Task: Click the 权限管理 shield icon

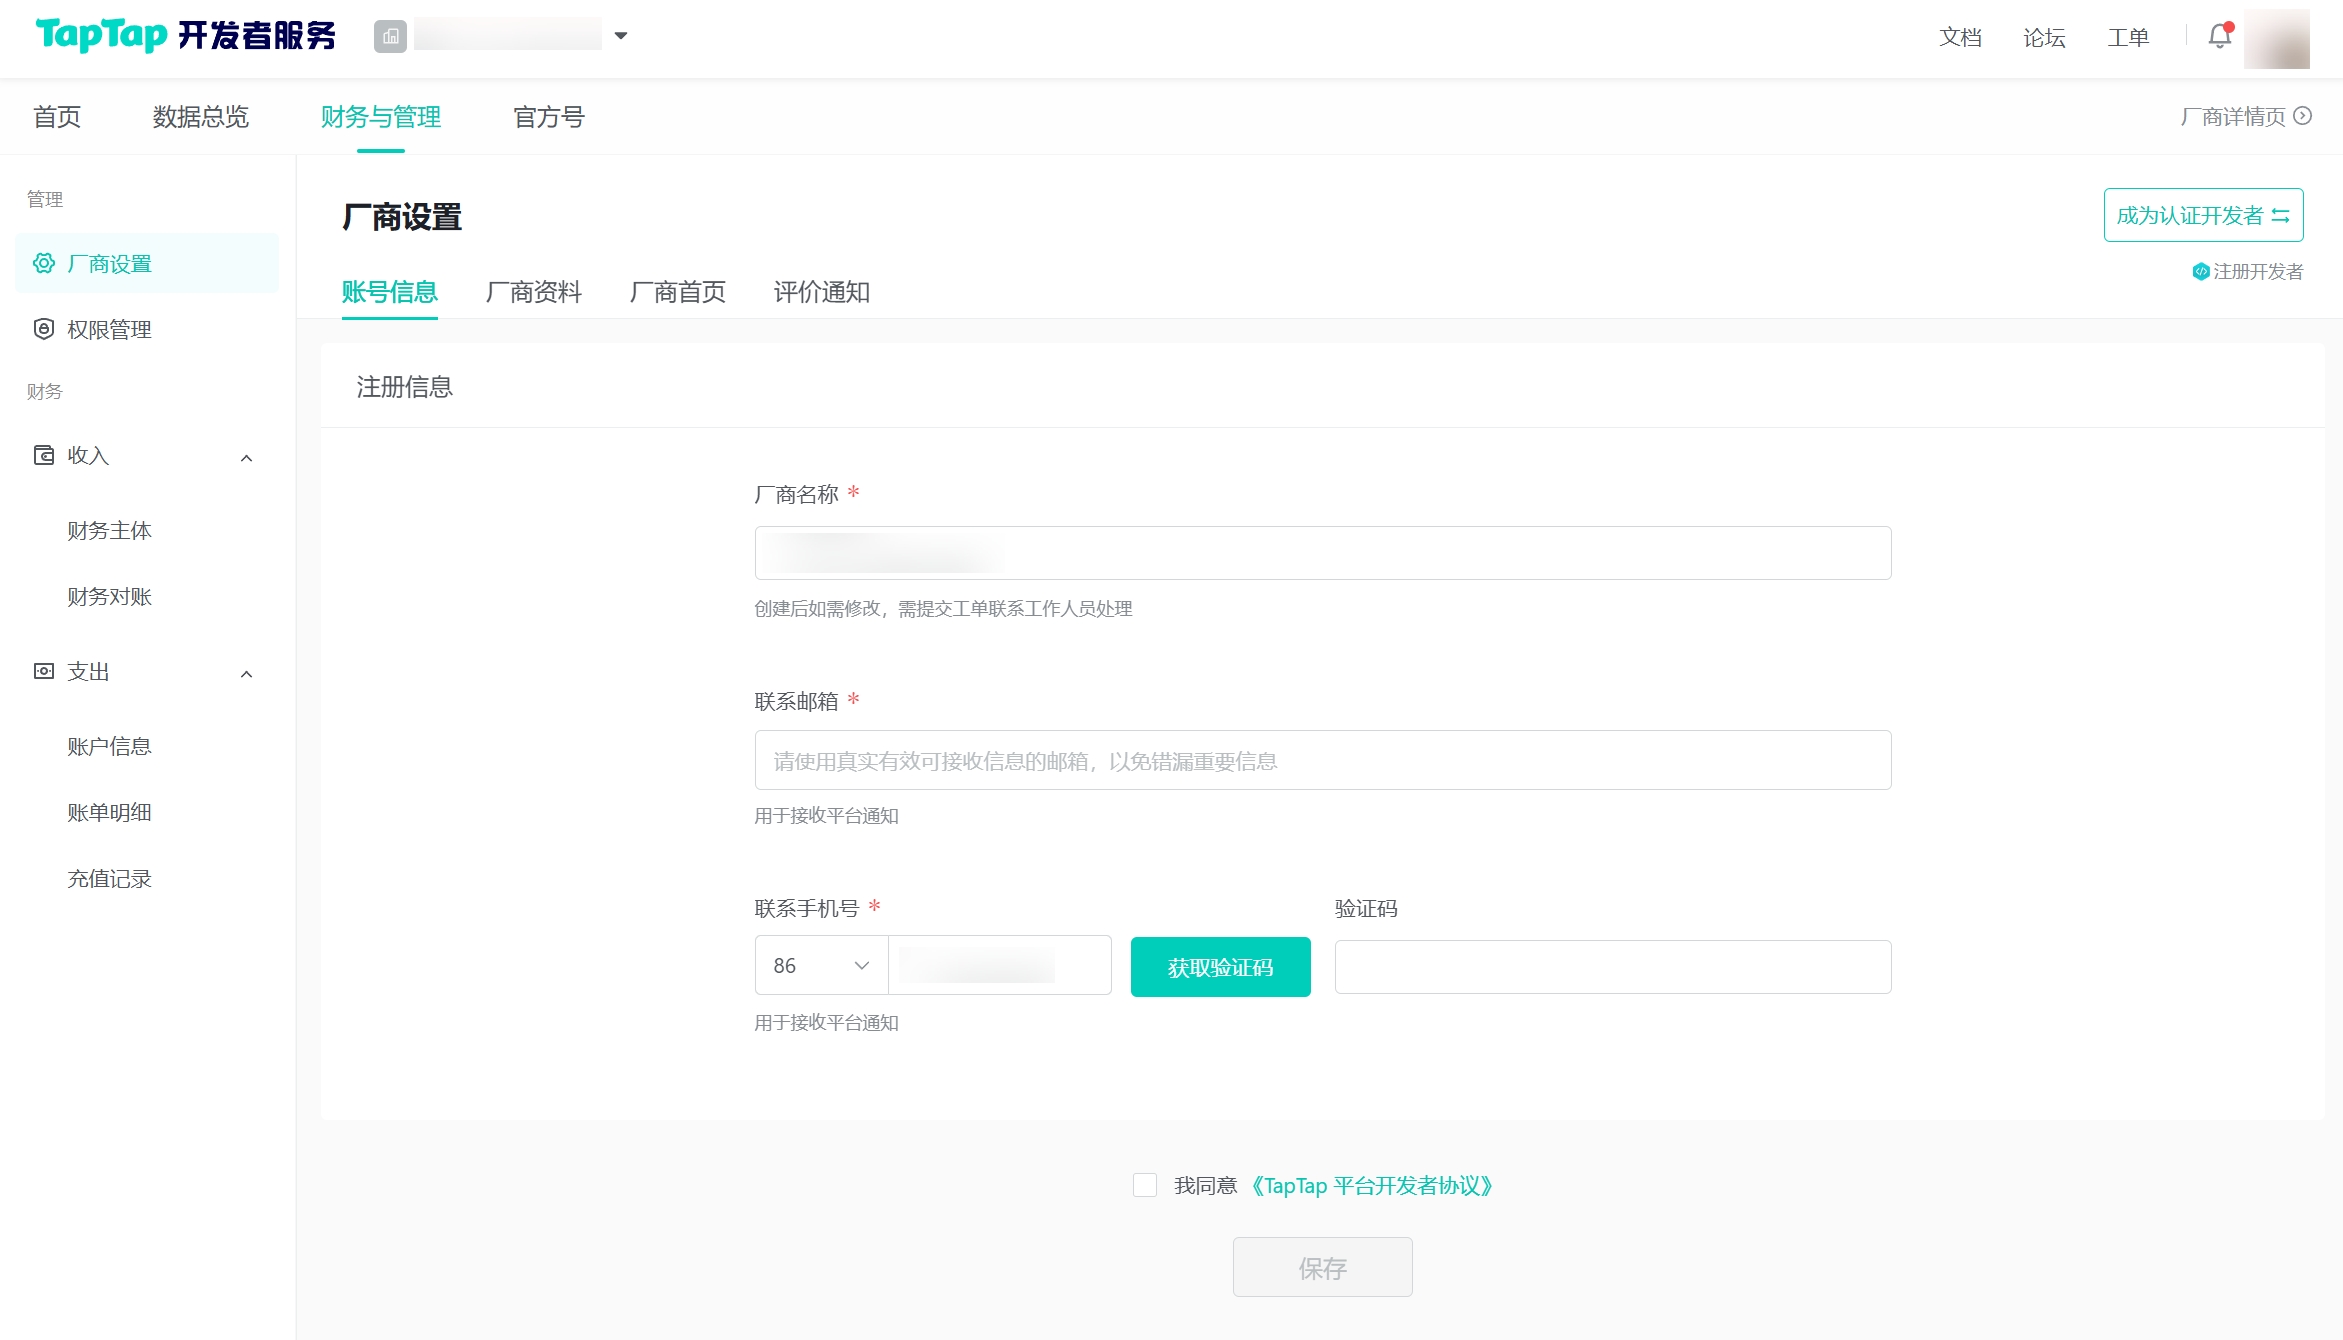Action: tap(44, 329)
